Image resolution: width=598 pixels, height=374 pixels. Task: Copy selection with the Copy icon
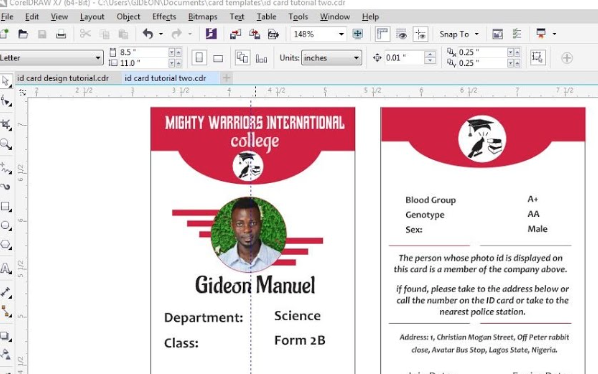click(x=104, y=34)
